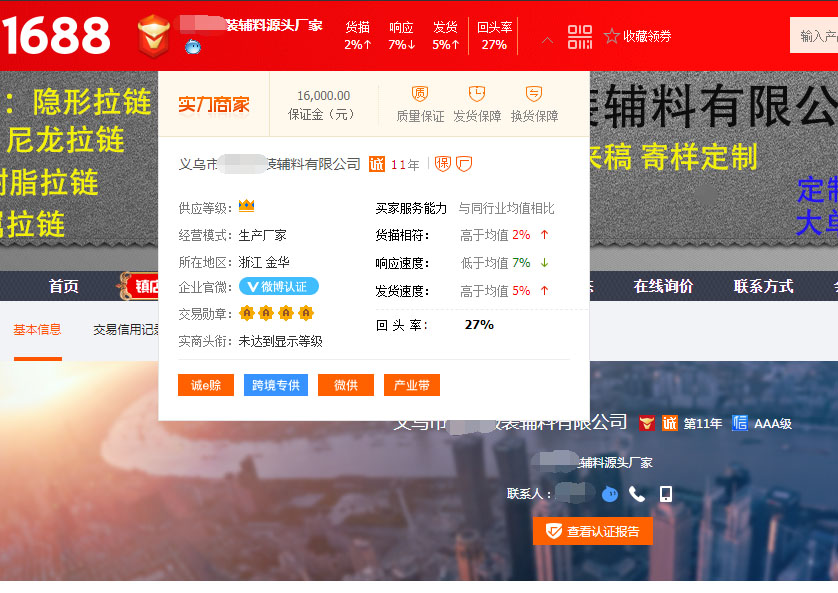The height and width of the screenshot is (593, 838).
Task: Click 查看认证报告 button
Action: point(593,531)
